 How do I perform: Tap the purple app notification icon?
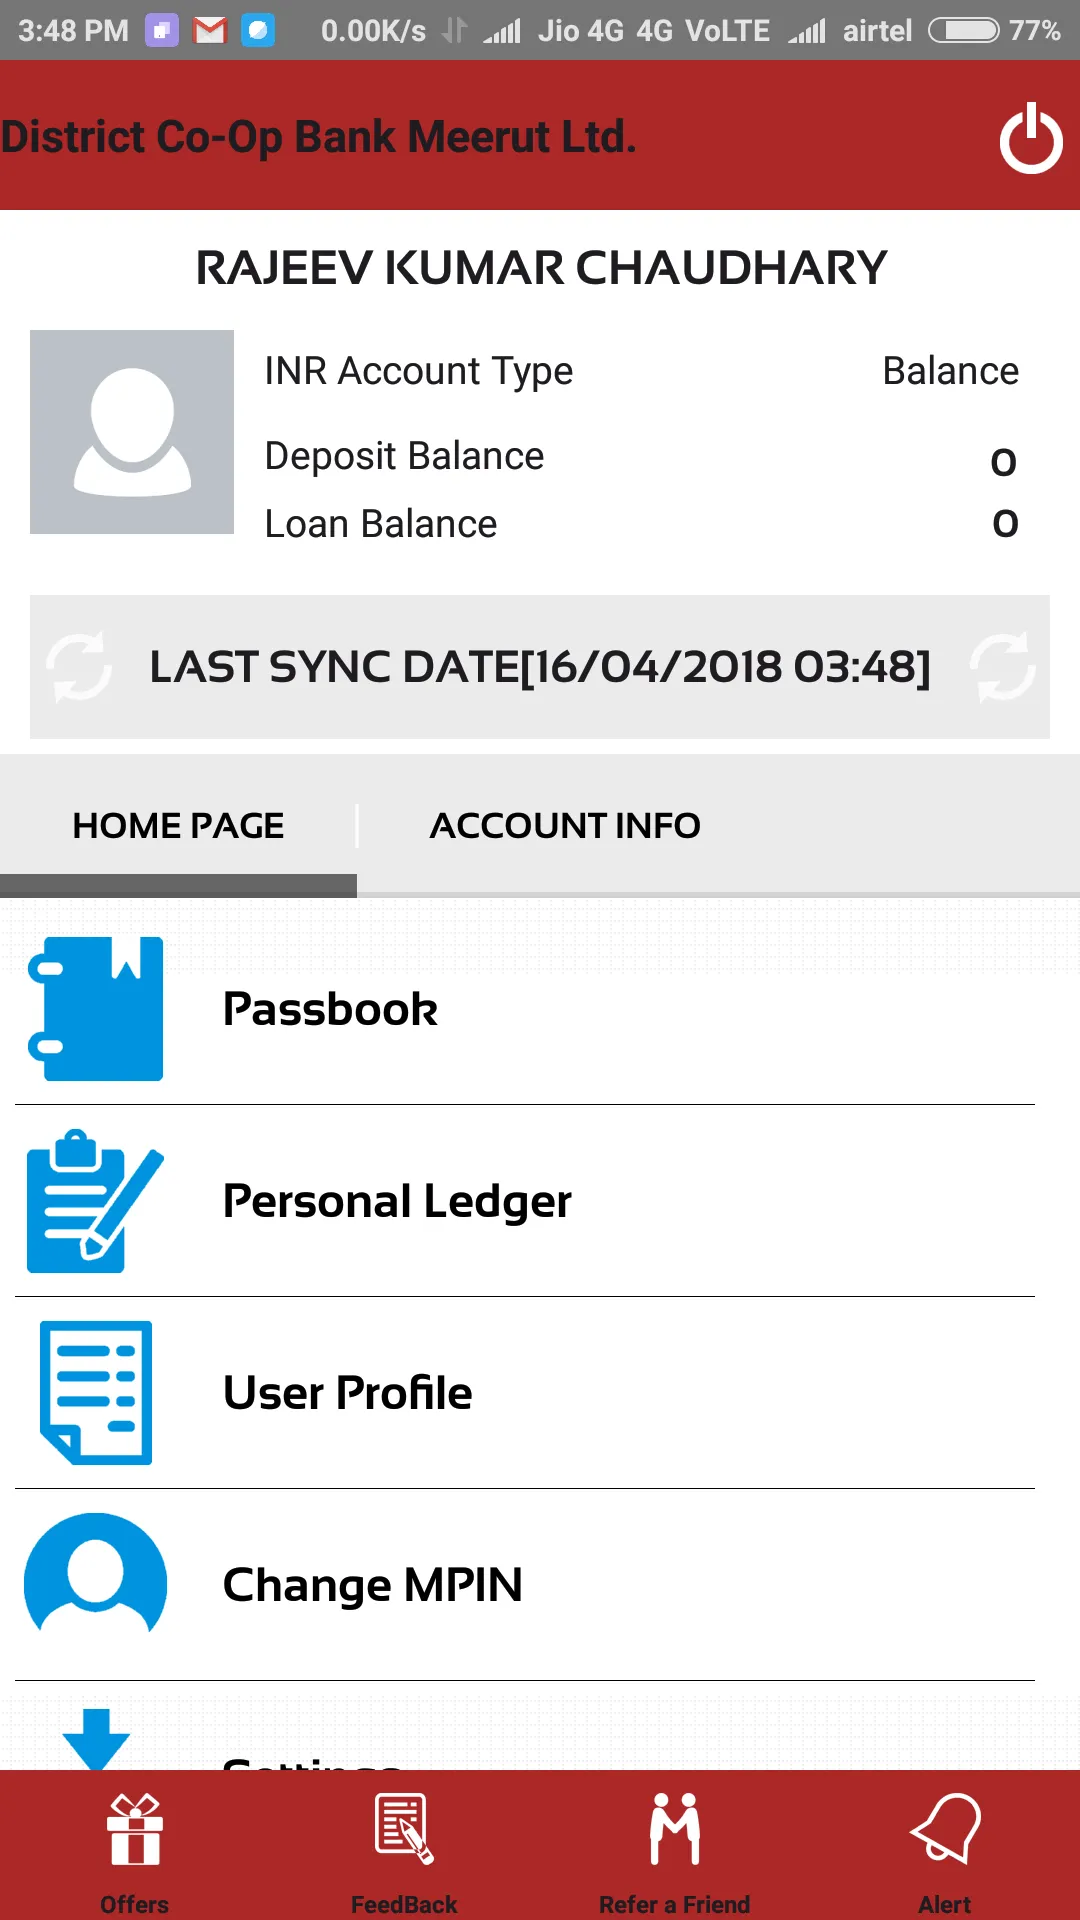[162, 31]
